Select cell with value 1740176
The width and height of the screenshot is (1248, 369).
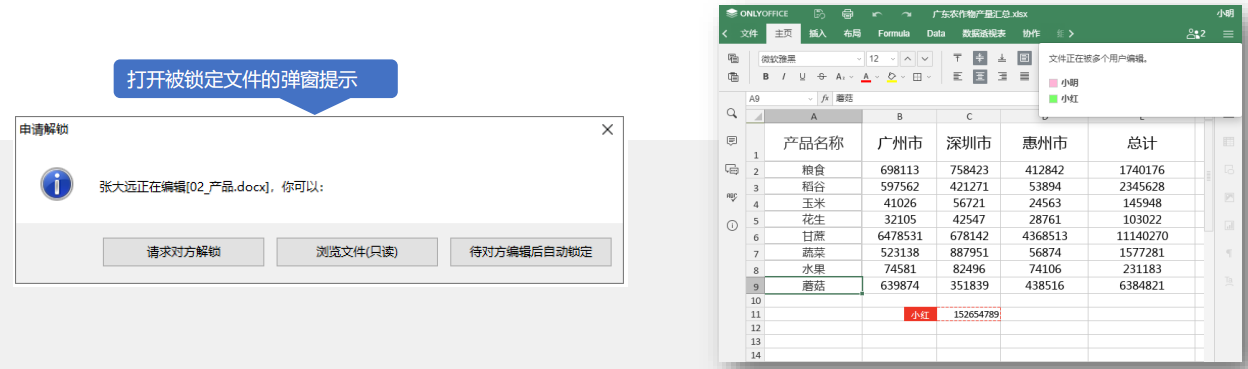(x=1141, y=170)
